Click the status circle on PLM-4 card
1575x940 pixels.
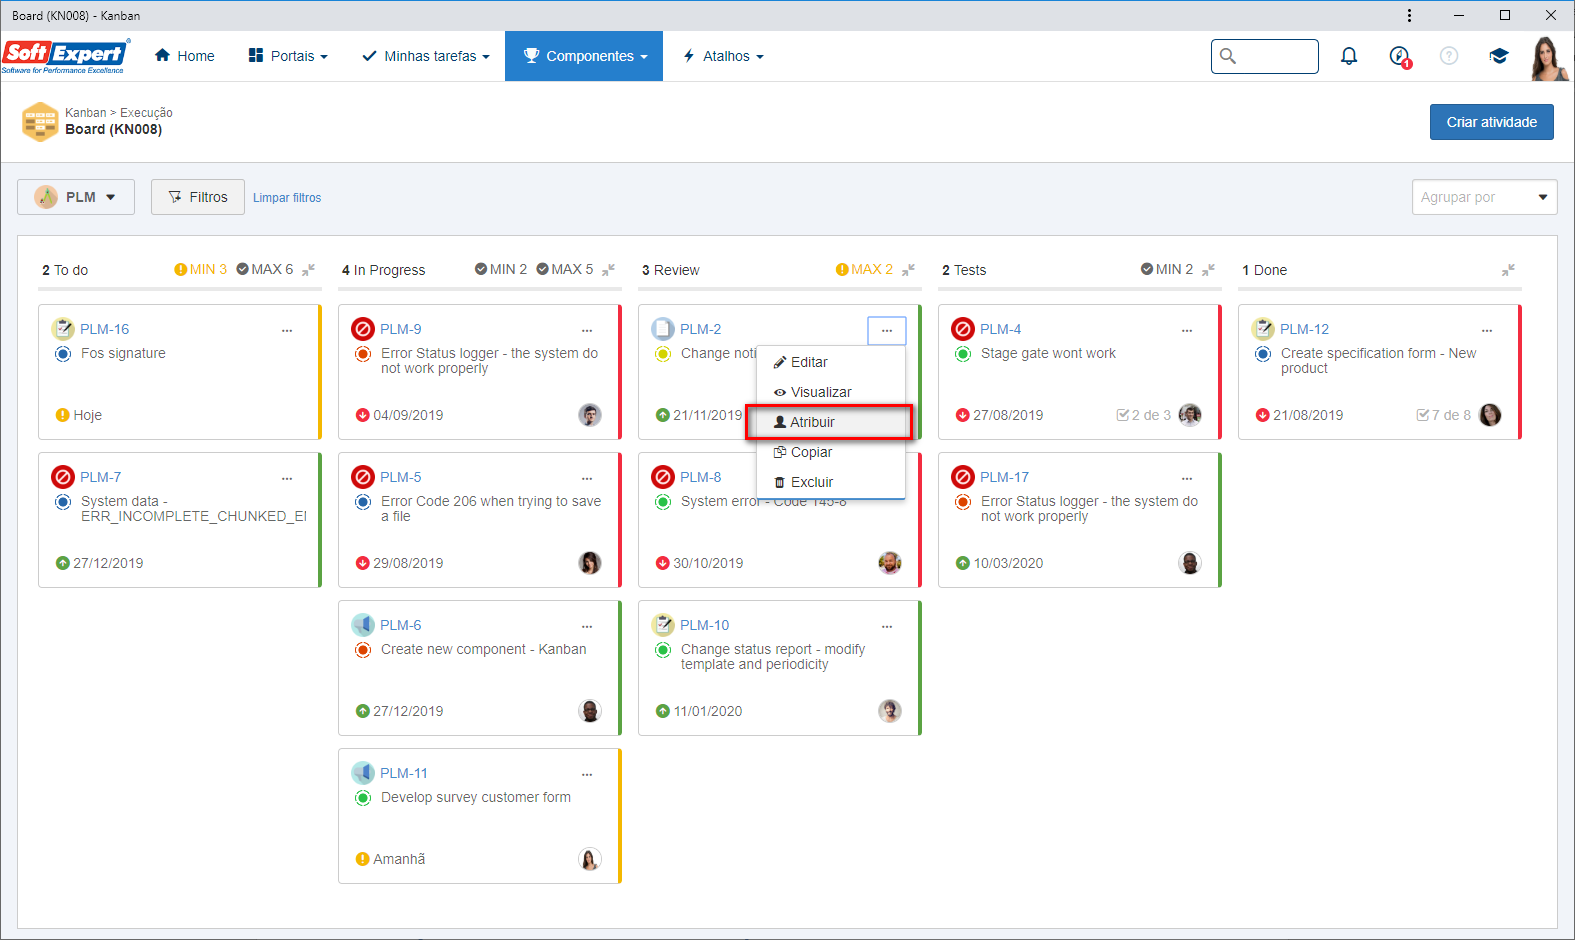click(x=963, y=354)
